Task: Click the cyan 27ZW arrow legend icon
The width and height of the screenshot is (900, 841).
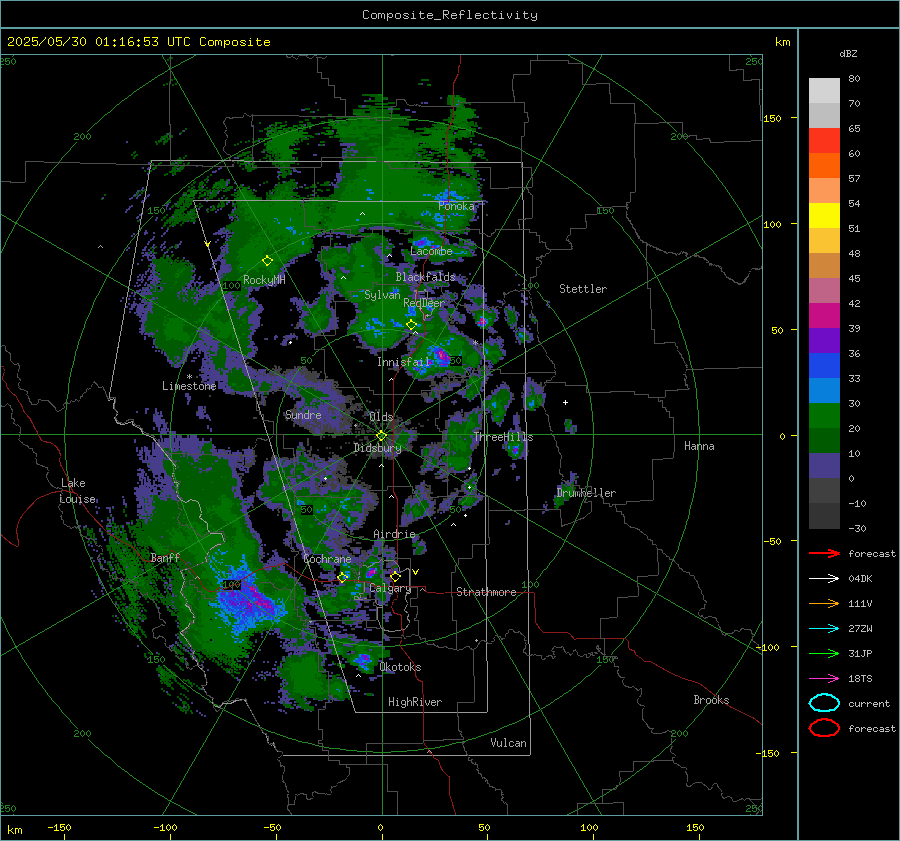Action: pos(824,629)
